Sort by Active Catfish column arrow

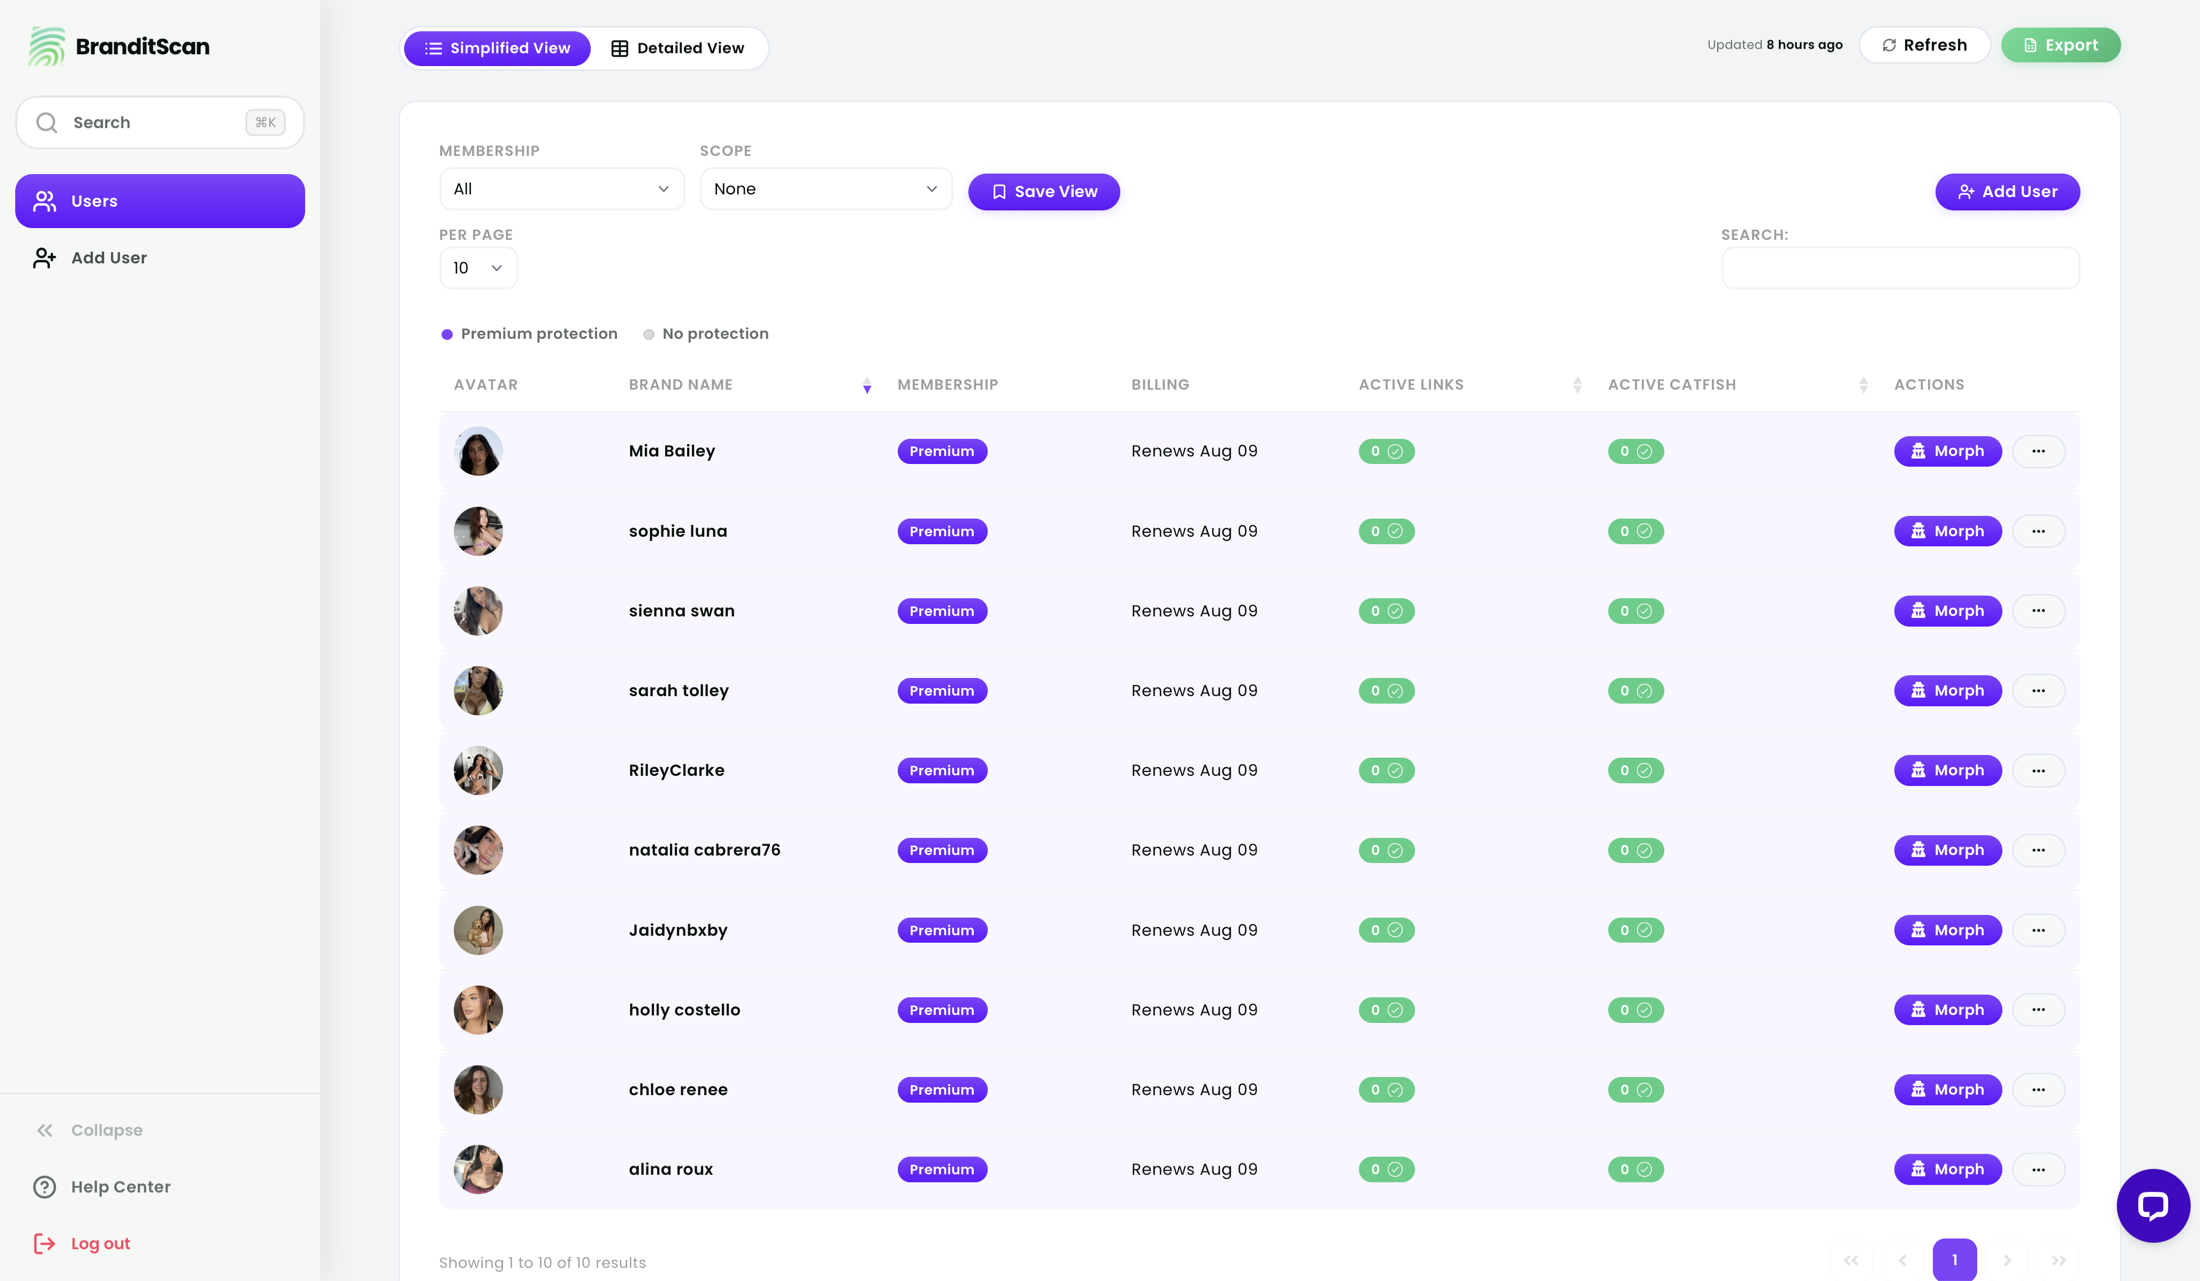pos(1863,385)
